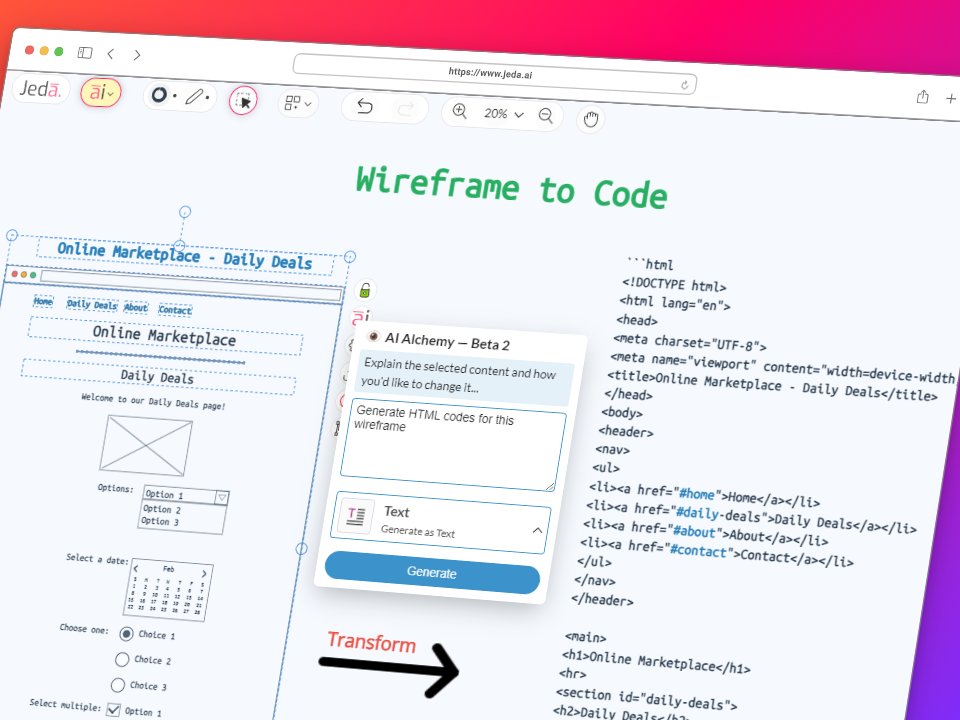The height and width of the screenshot is (720, 960).
Task: Go forward with the browser forward arrow
Action: [x=137, y=55]
